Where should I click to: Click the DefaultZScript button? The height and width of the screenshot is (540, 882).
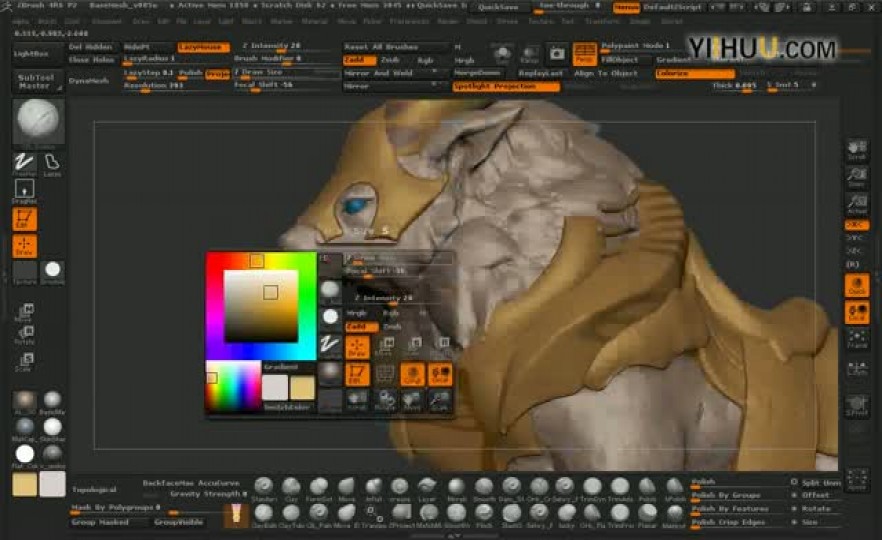click(672, 7)
